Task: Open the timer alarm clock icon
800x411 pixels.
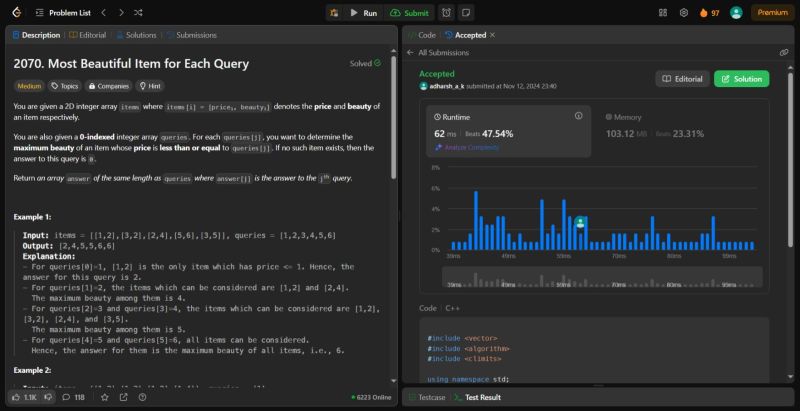Action: tap(446, 13)
